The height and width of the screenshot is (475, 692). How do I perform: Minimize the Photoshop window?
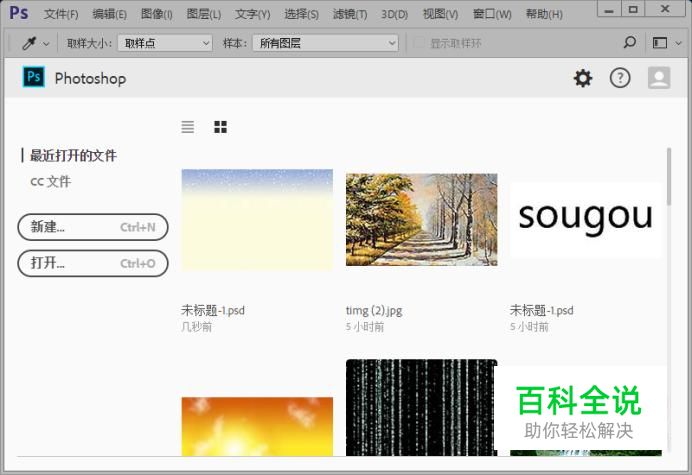click(x=609, y=9)
